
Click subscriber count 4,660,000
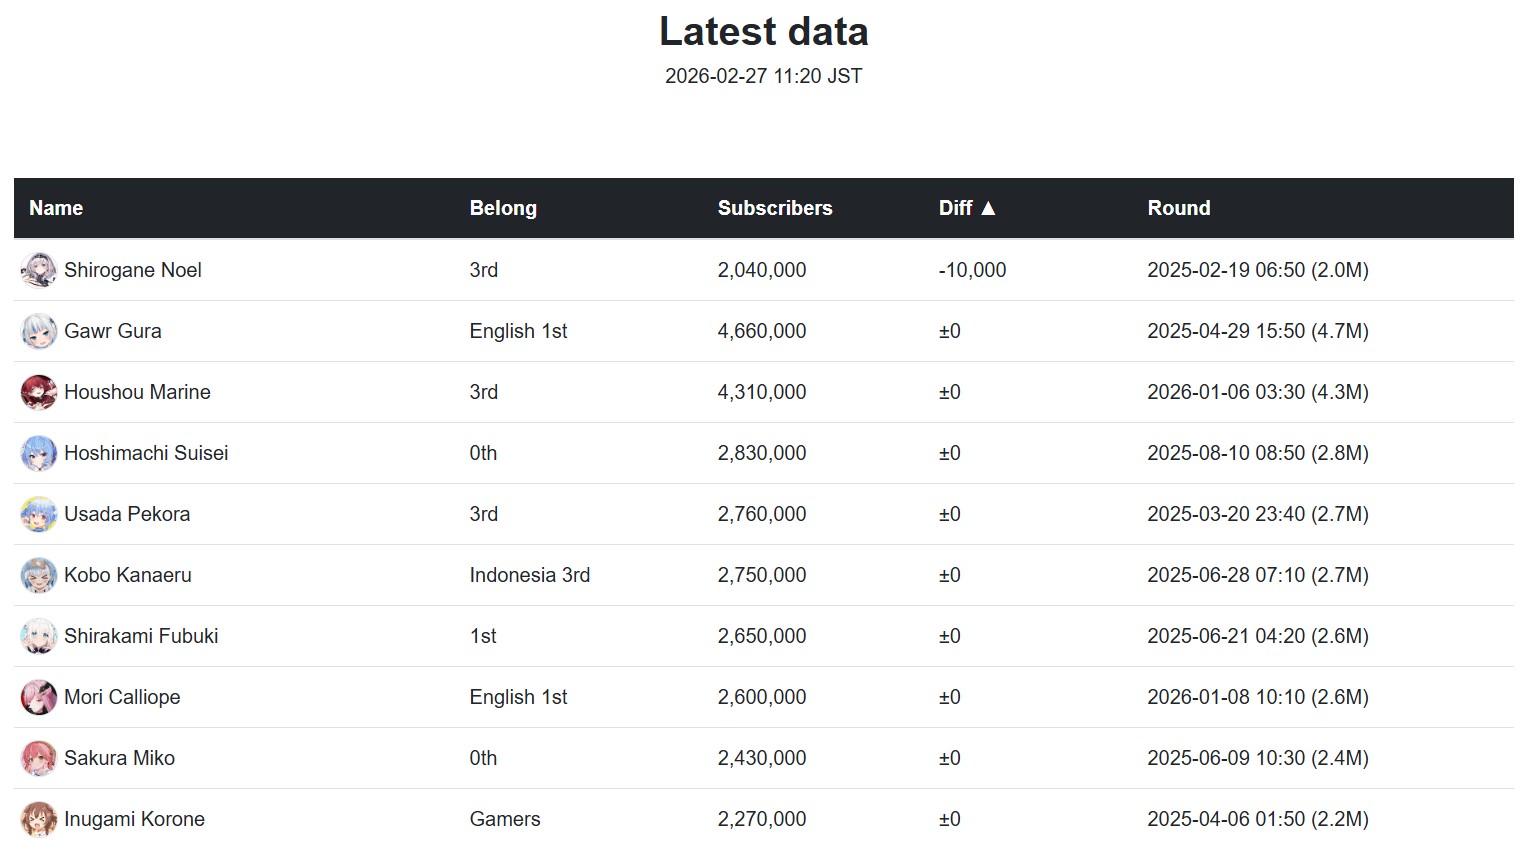(x=762, y=331)
